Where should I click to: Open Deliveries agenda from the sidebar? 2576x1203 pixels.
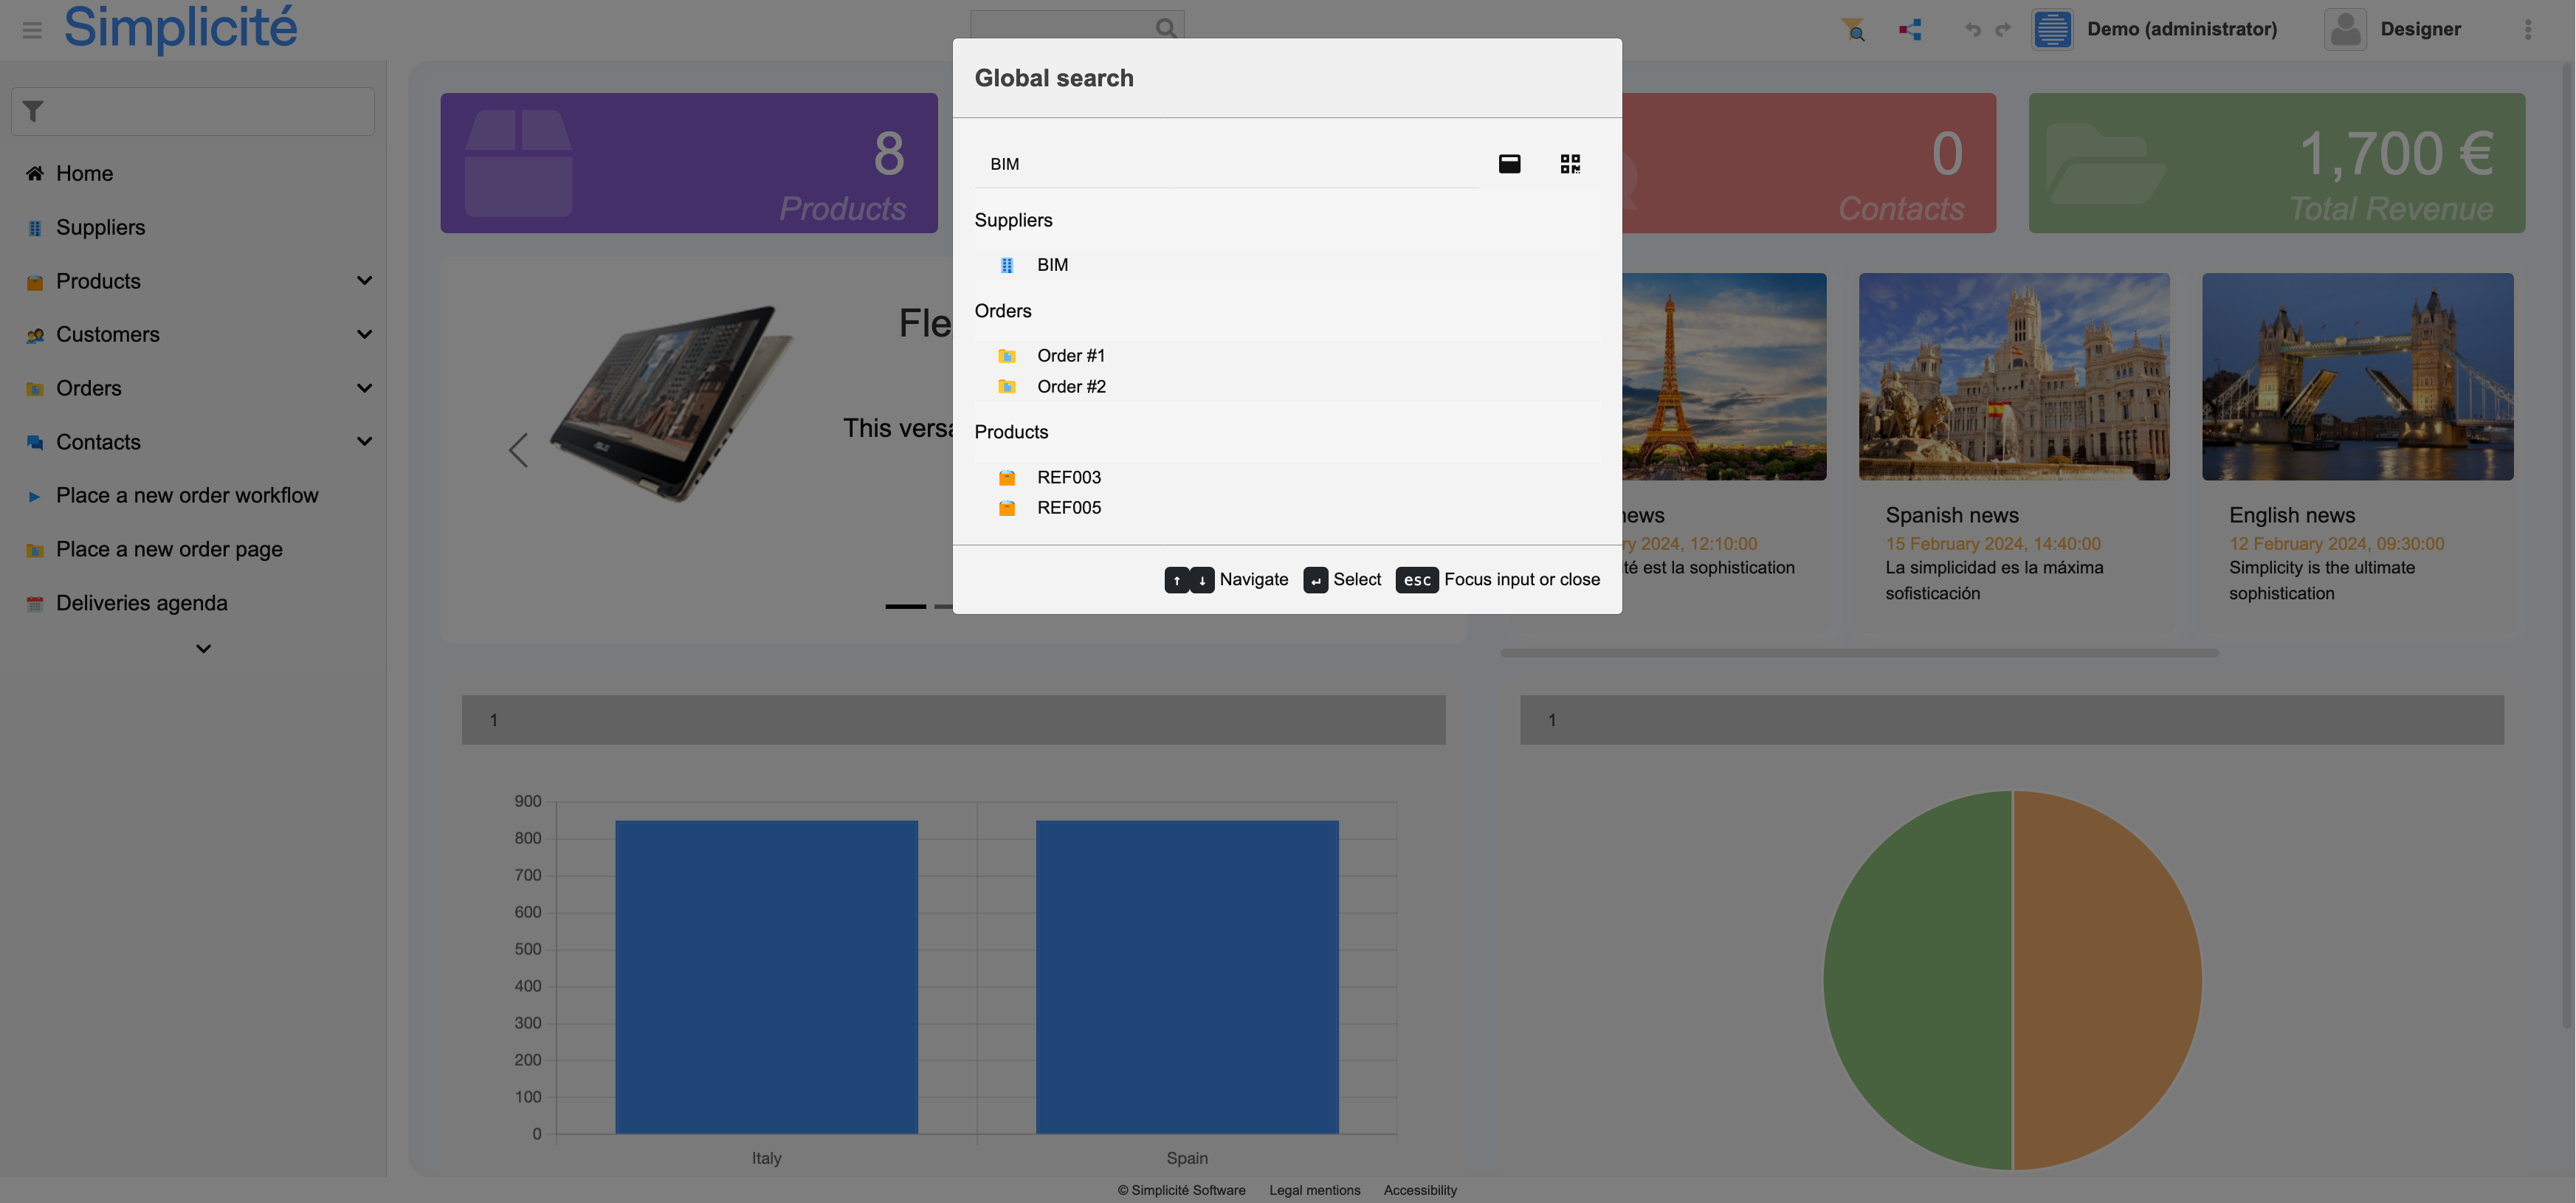pos(141,602)
